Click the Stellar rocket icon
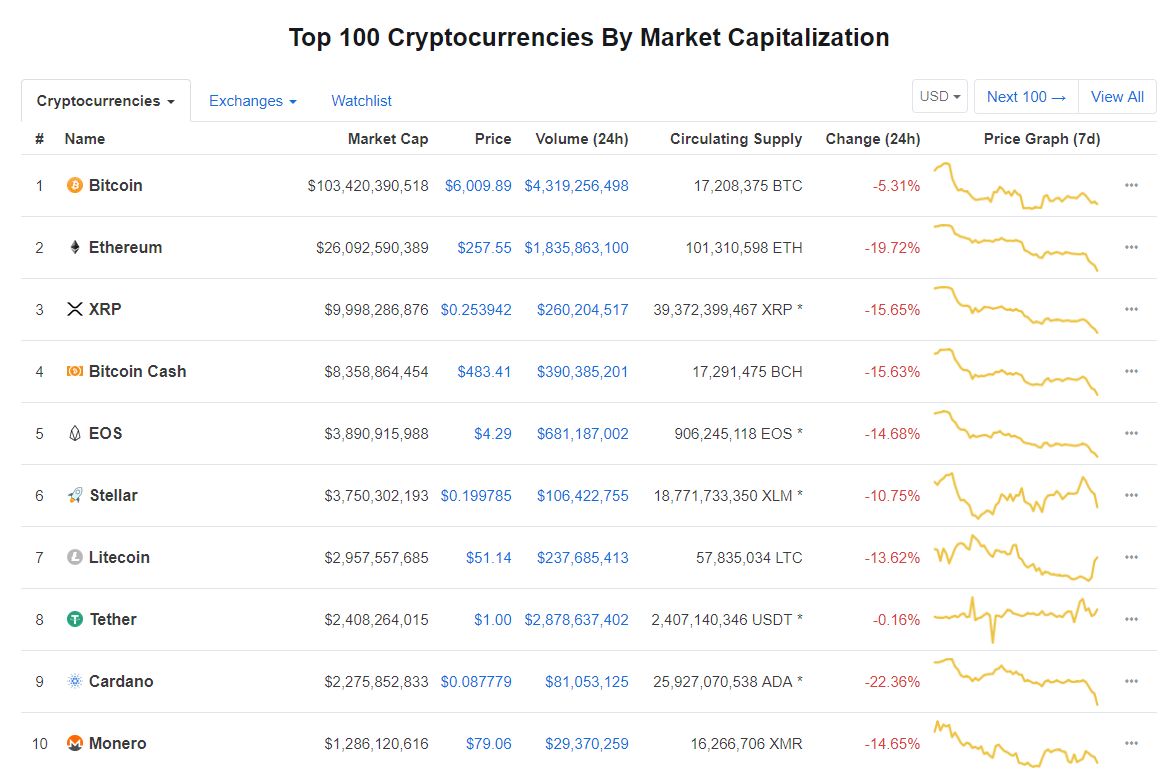Screen dimensions: 1167x774 tap(75, 495)
